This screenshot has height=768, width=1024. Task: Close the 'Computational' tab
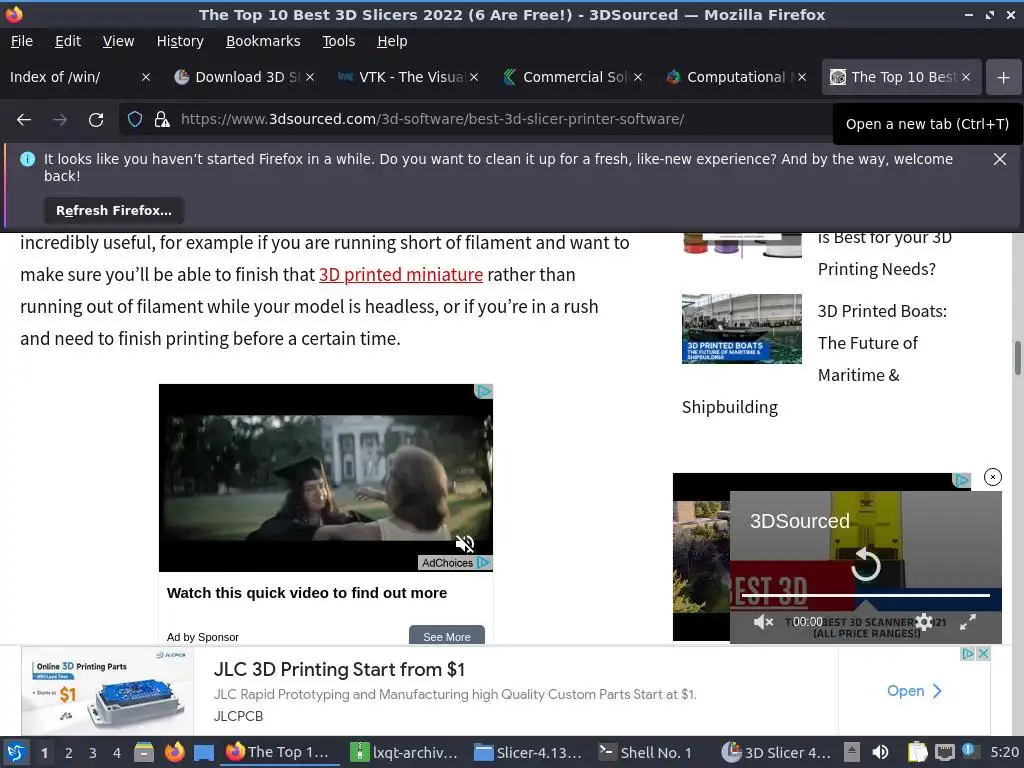tap(802, 77)
